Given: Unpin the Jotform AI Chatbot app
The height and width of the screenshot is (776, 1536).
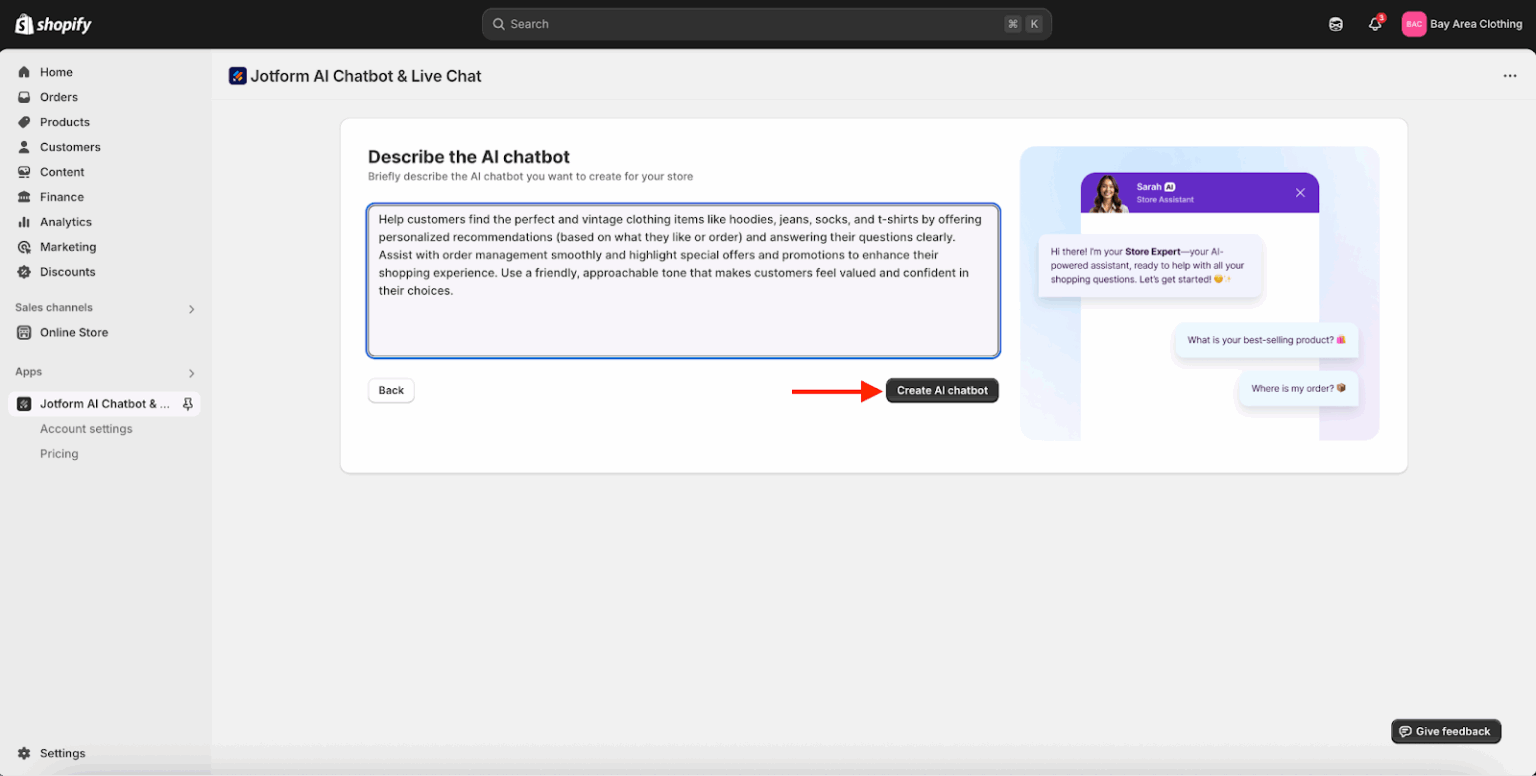Looking at the screenshot, I should [188, 403].
